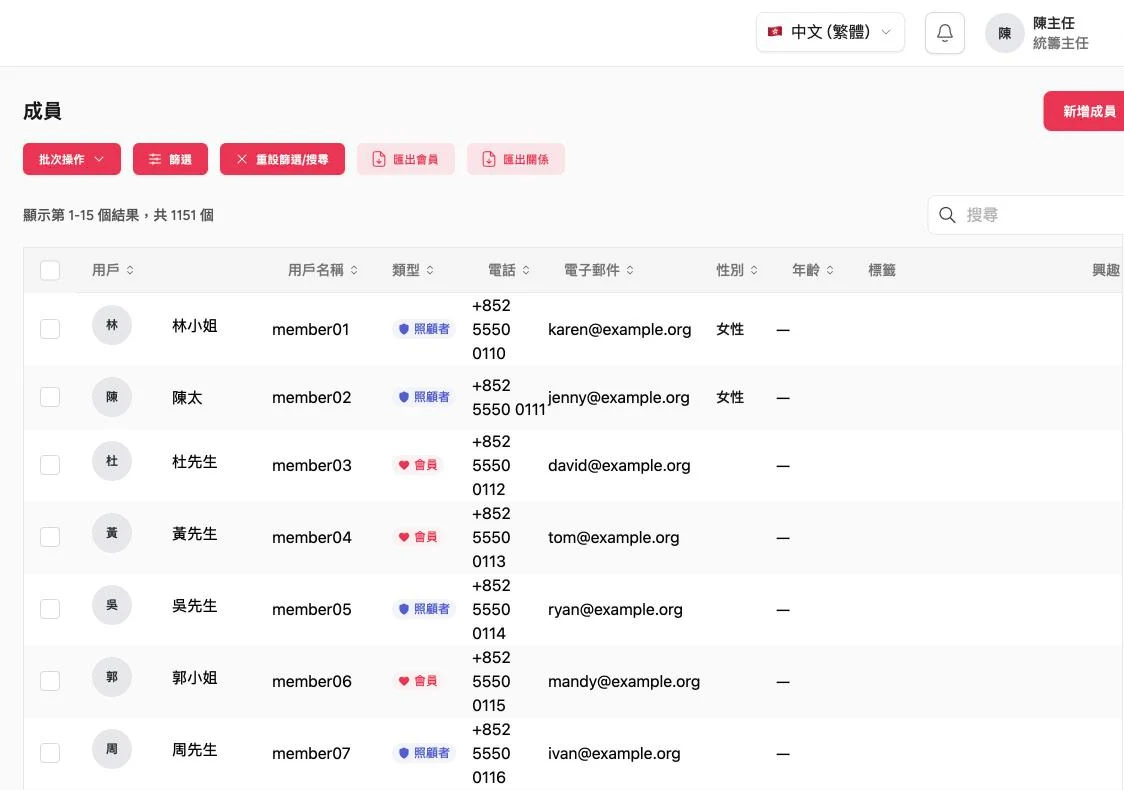Click avatar of 杜先生

112,461
